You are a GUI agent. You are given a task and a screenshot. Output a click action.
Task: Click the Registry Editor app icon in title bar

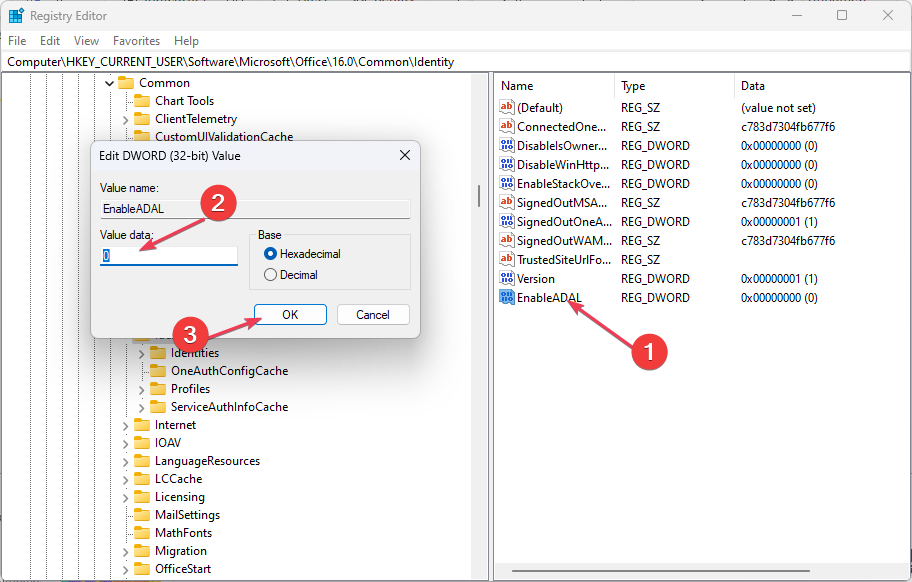[x=16, y=16]
